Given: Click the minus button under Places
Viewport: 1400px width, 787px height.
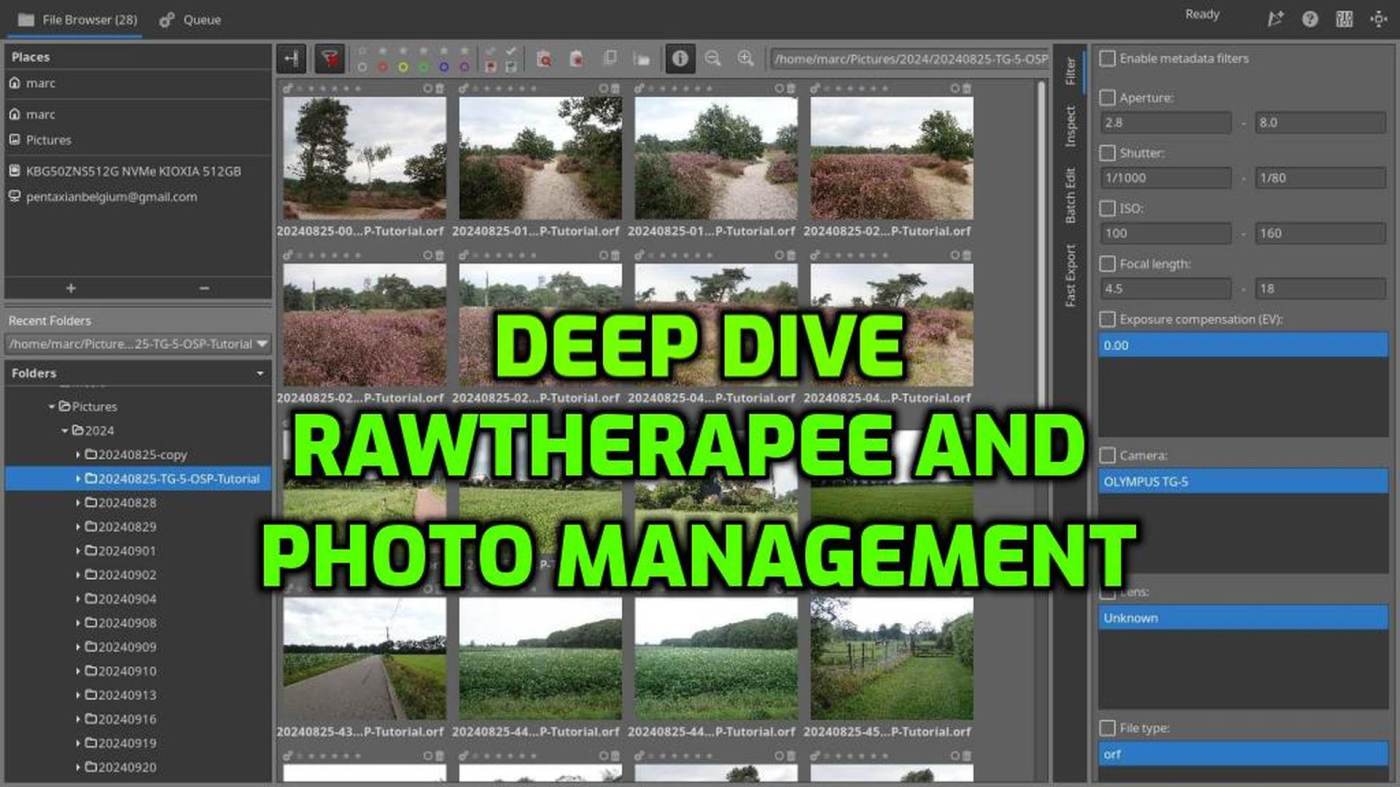Looking at the screenshot, I should (204, 288).
